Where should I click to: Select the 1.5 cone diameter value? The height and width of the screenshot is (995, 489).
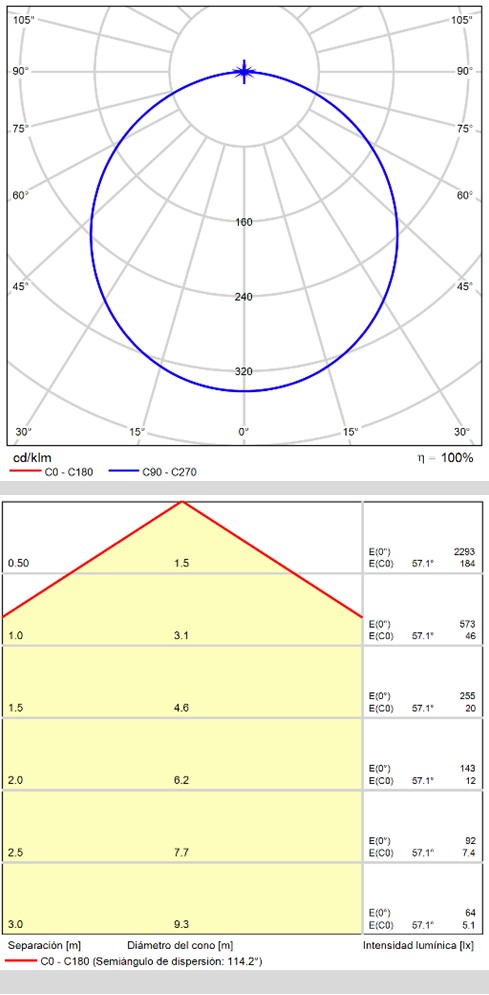tap(181, 563)
